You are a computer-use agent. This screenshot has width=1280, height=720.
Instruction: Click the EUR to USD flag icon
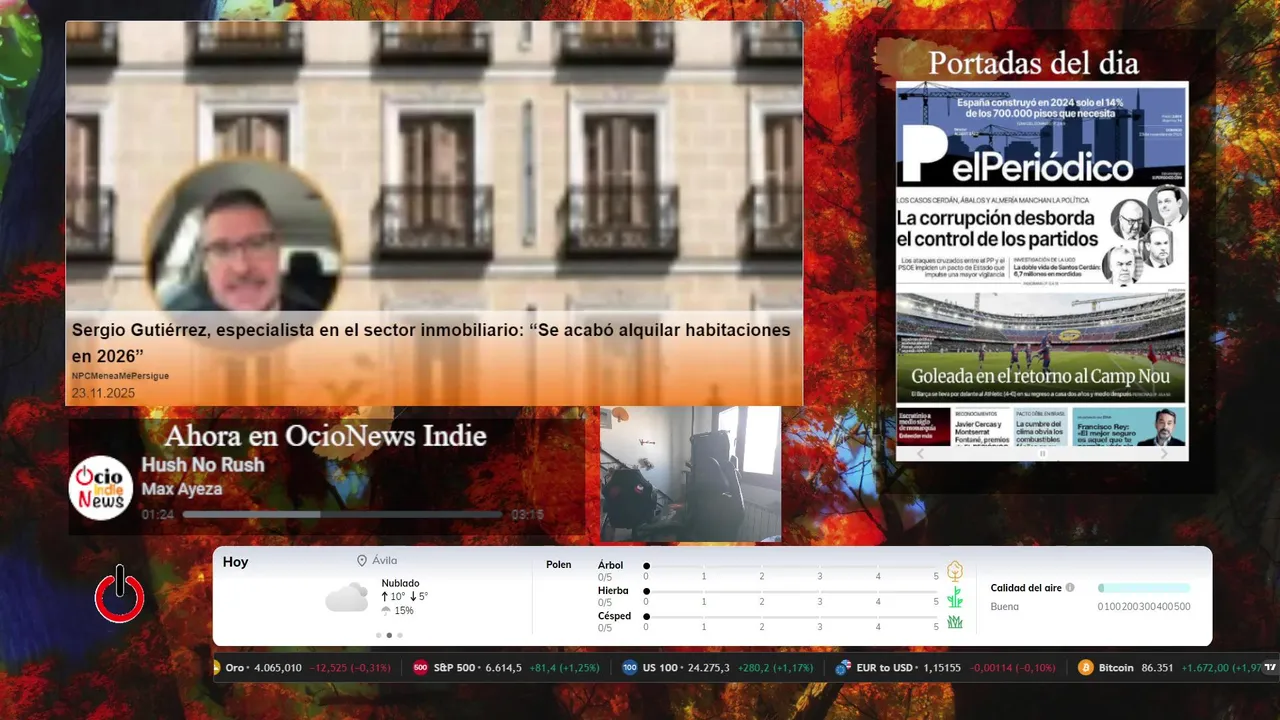843,668
